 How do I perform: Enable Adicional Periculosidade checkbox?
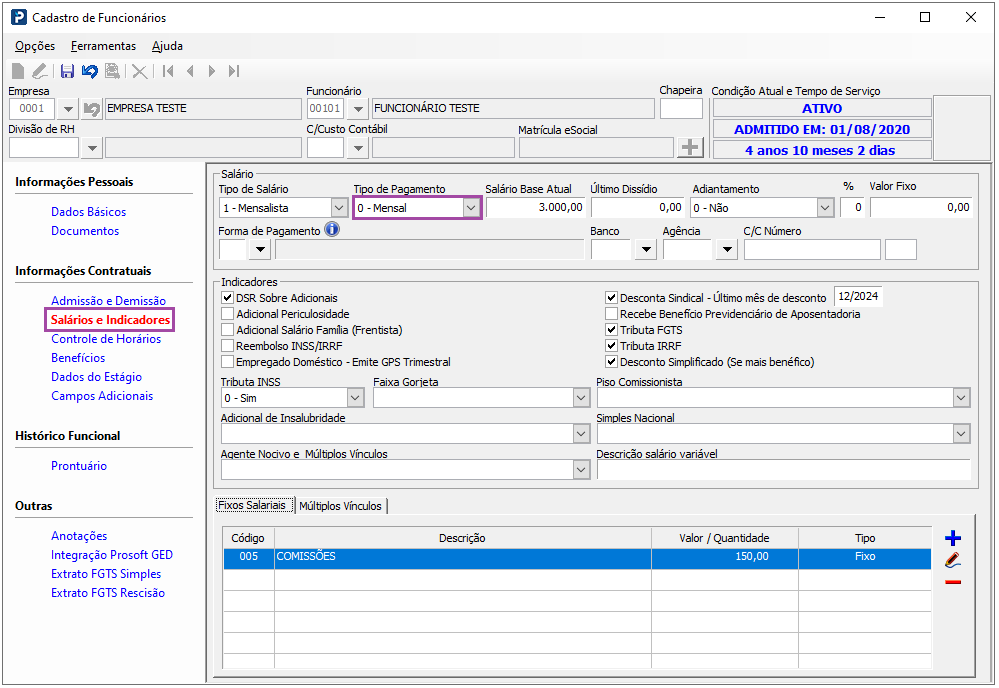pyautogui.click(x=228, y=314)
